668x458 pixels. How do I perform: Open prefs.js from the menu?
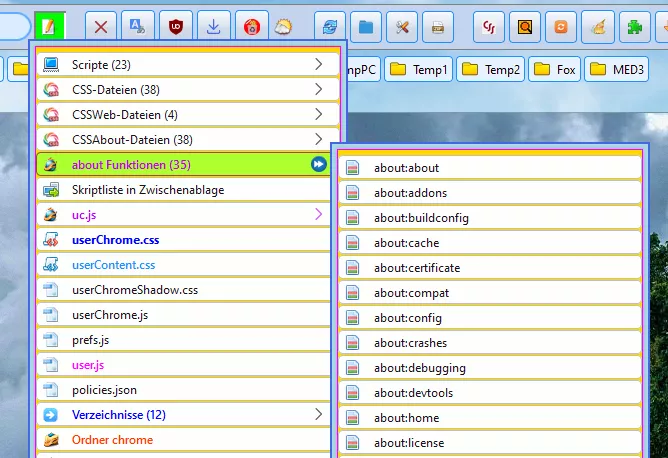pyautogui.click(x=184, y=340)
